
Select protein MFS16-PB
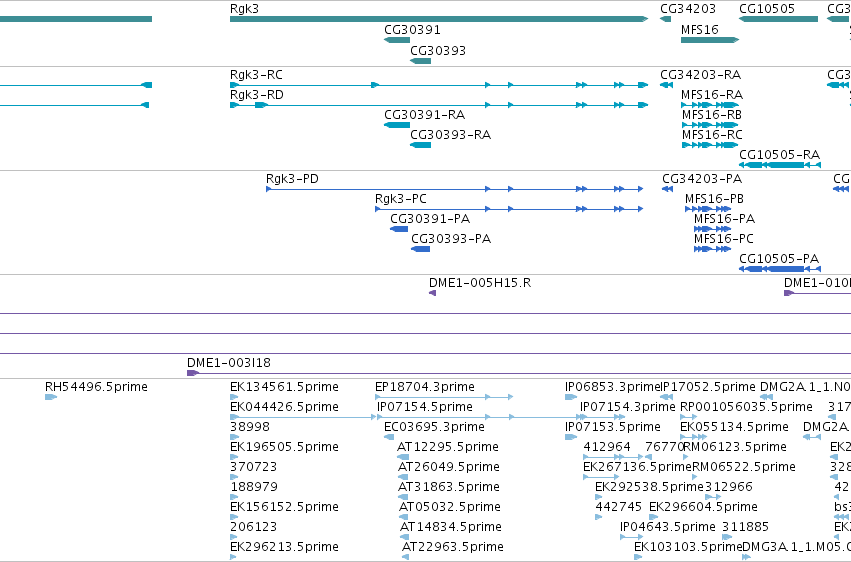point(708,209)
